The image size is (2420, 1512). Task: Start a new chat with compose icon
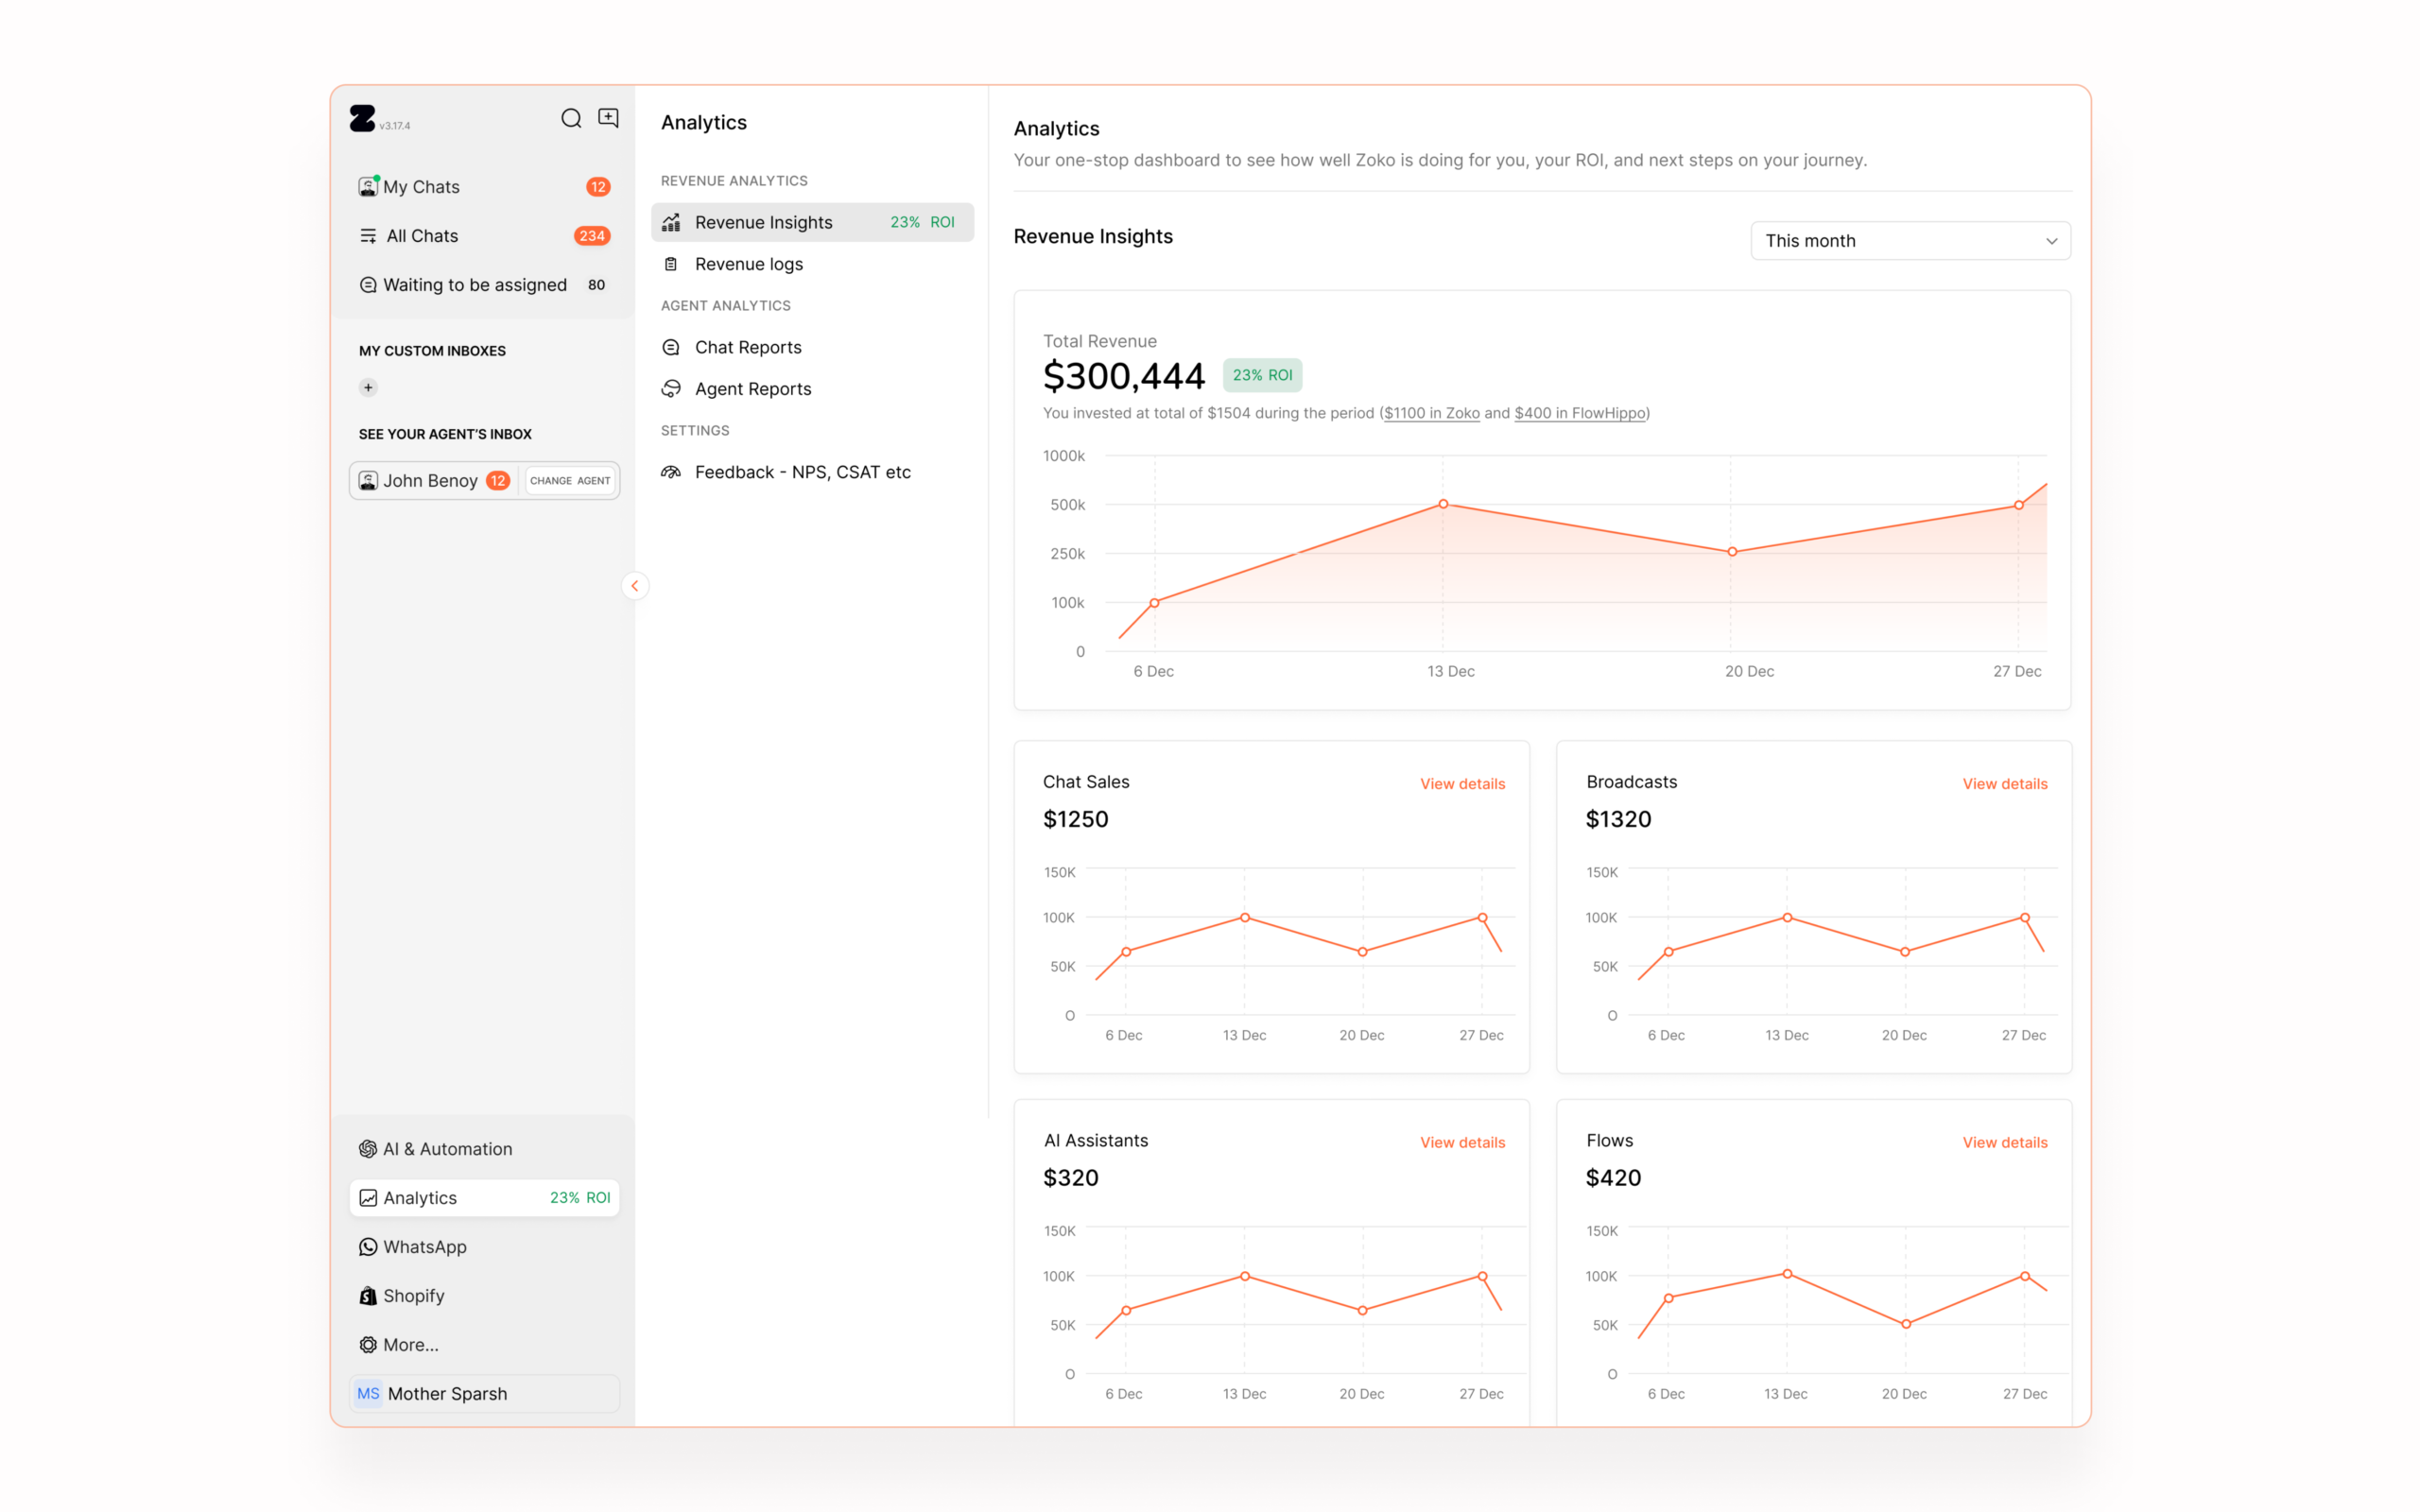pos(608,118)
